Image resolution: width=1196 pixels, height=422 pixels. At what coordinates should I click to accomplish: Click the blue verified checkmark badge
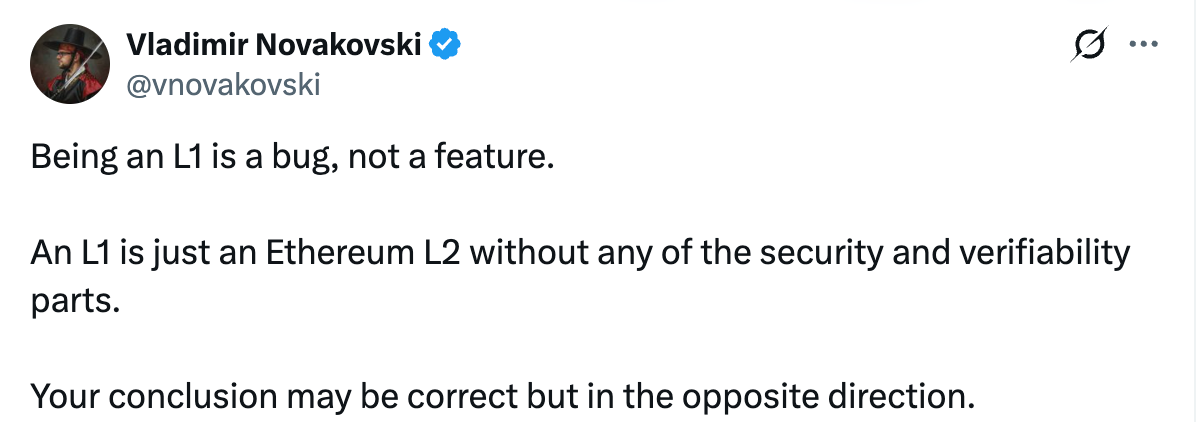[x=445, y=45]
